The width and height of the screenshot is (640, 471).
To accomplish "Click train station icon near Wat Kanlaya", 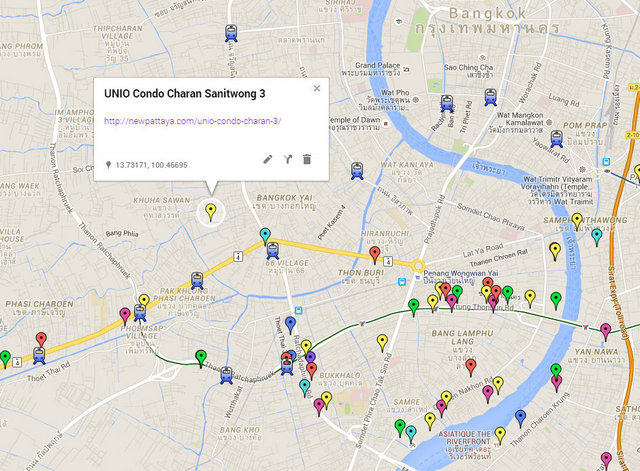I will coord(357,171).
